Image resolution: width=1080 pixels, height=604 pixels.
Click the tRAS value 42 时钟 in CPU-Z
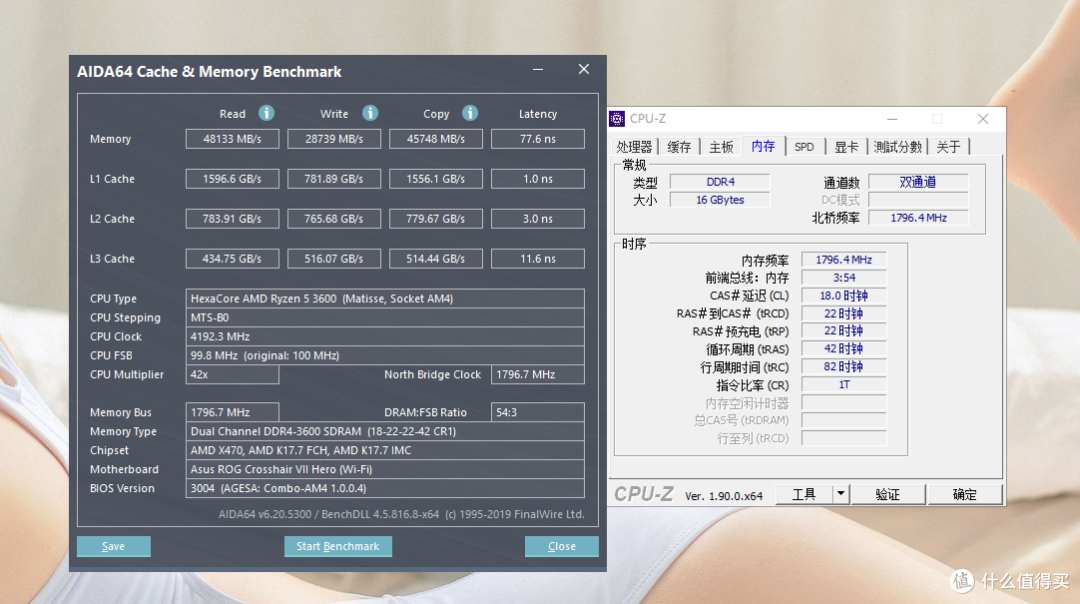pos(844,348)
